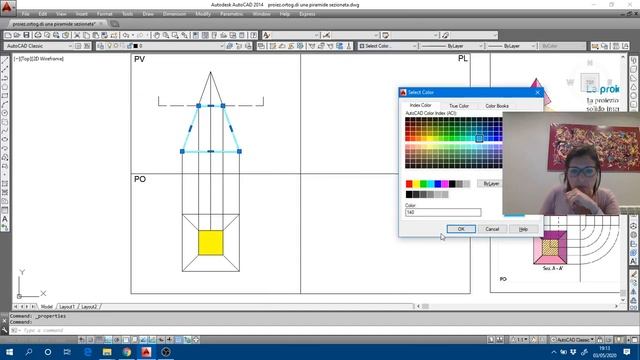Open Chrome from the Windows taskbar

click(x=127, y=352)
